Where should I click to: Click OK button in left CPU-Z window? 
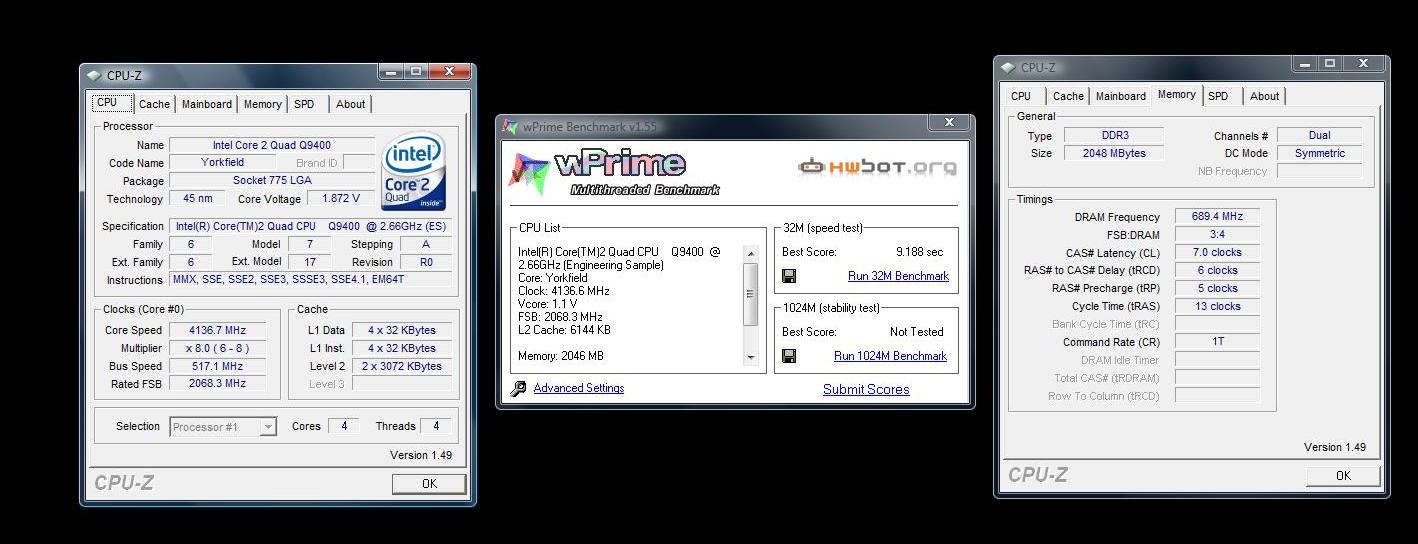[429, 483]
